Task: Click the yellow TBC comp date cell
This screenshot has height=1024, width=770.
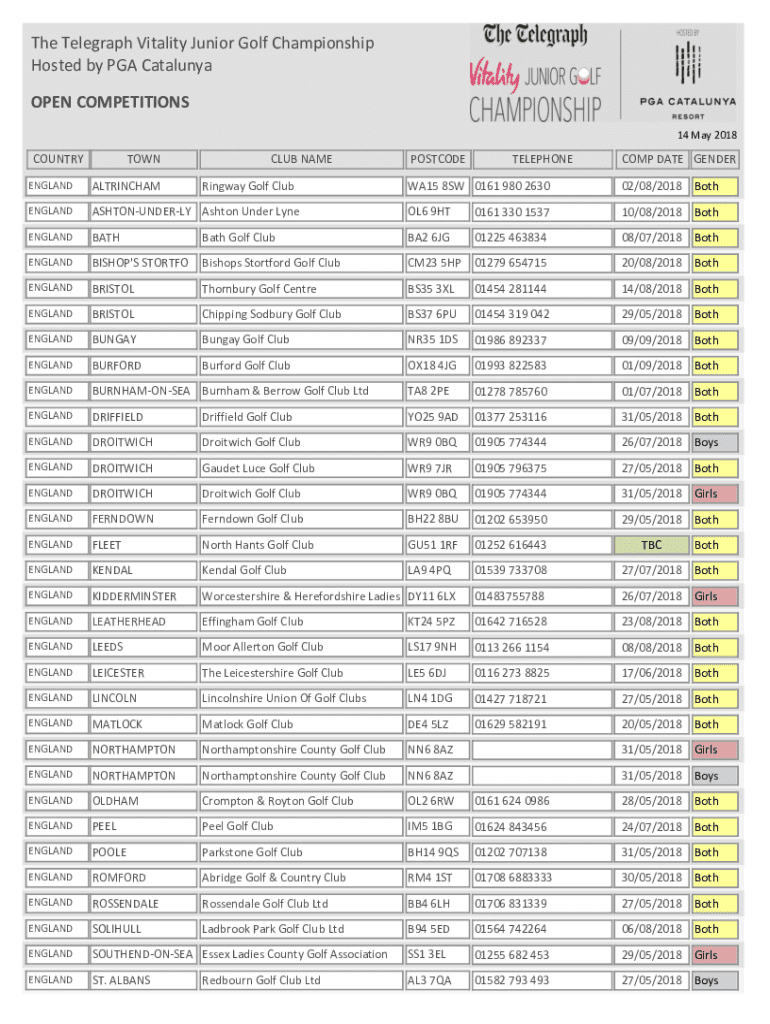Action: point(651,545)
